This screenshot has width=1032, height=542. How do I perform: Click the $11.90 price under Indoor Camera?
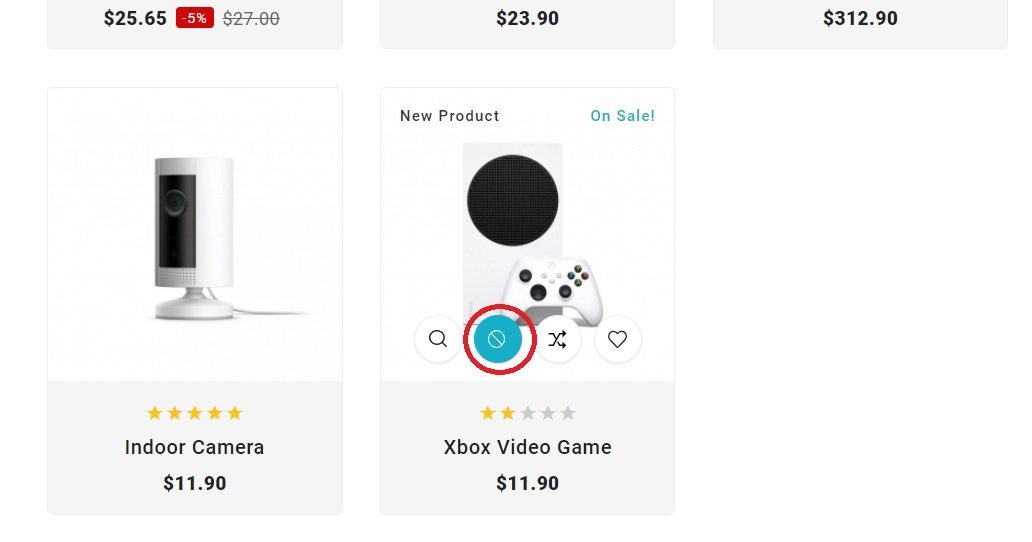(195, 484)
